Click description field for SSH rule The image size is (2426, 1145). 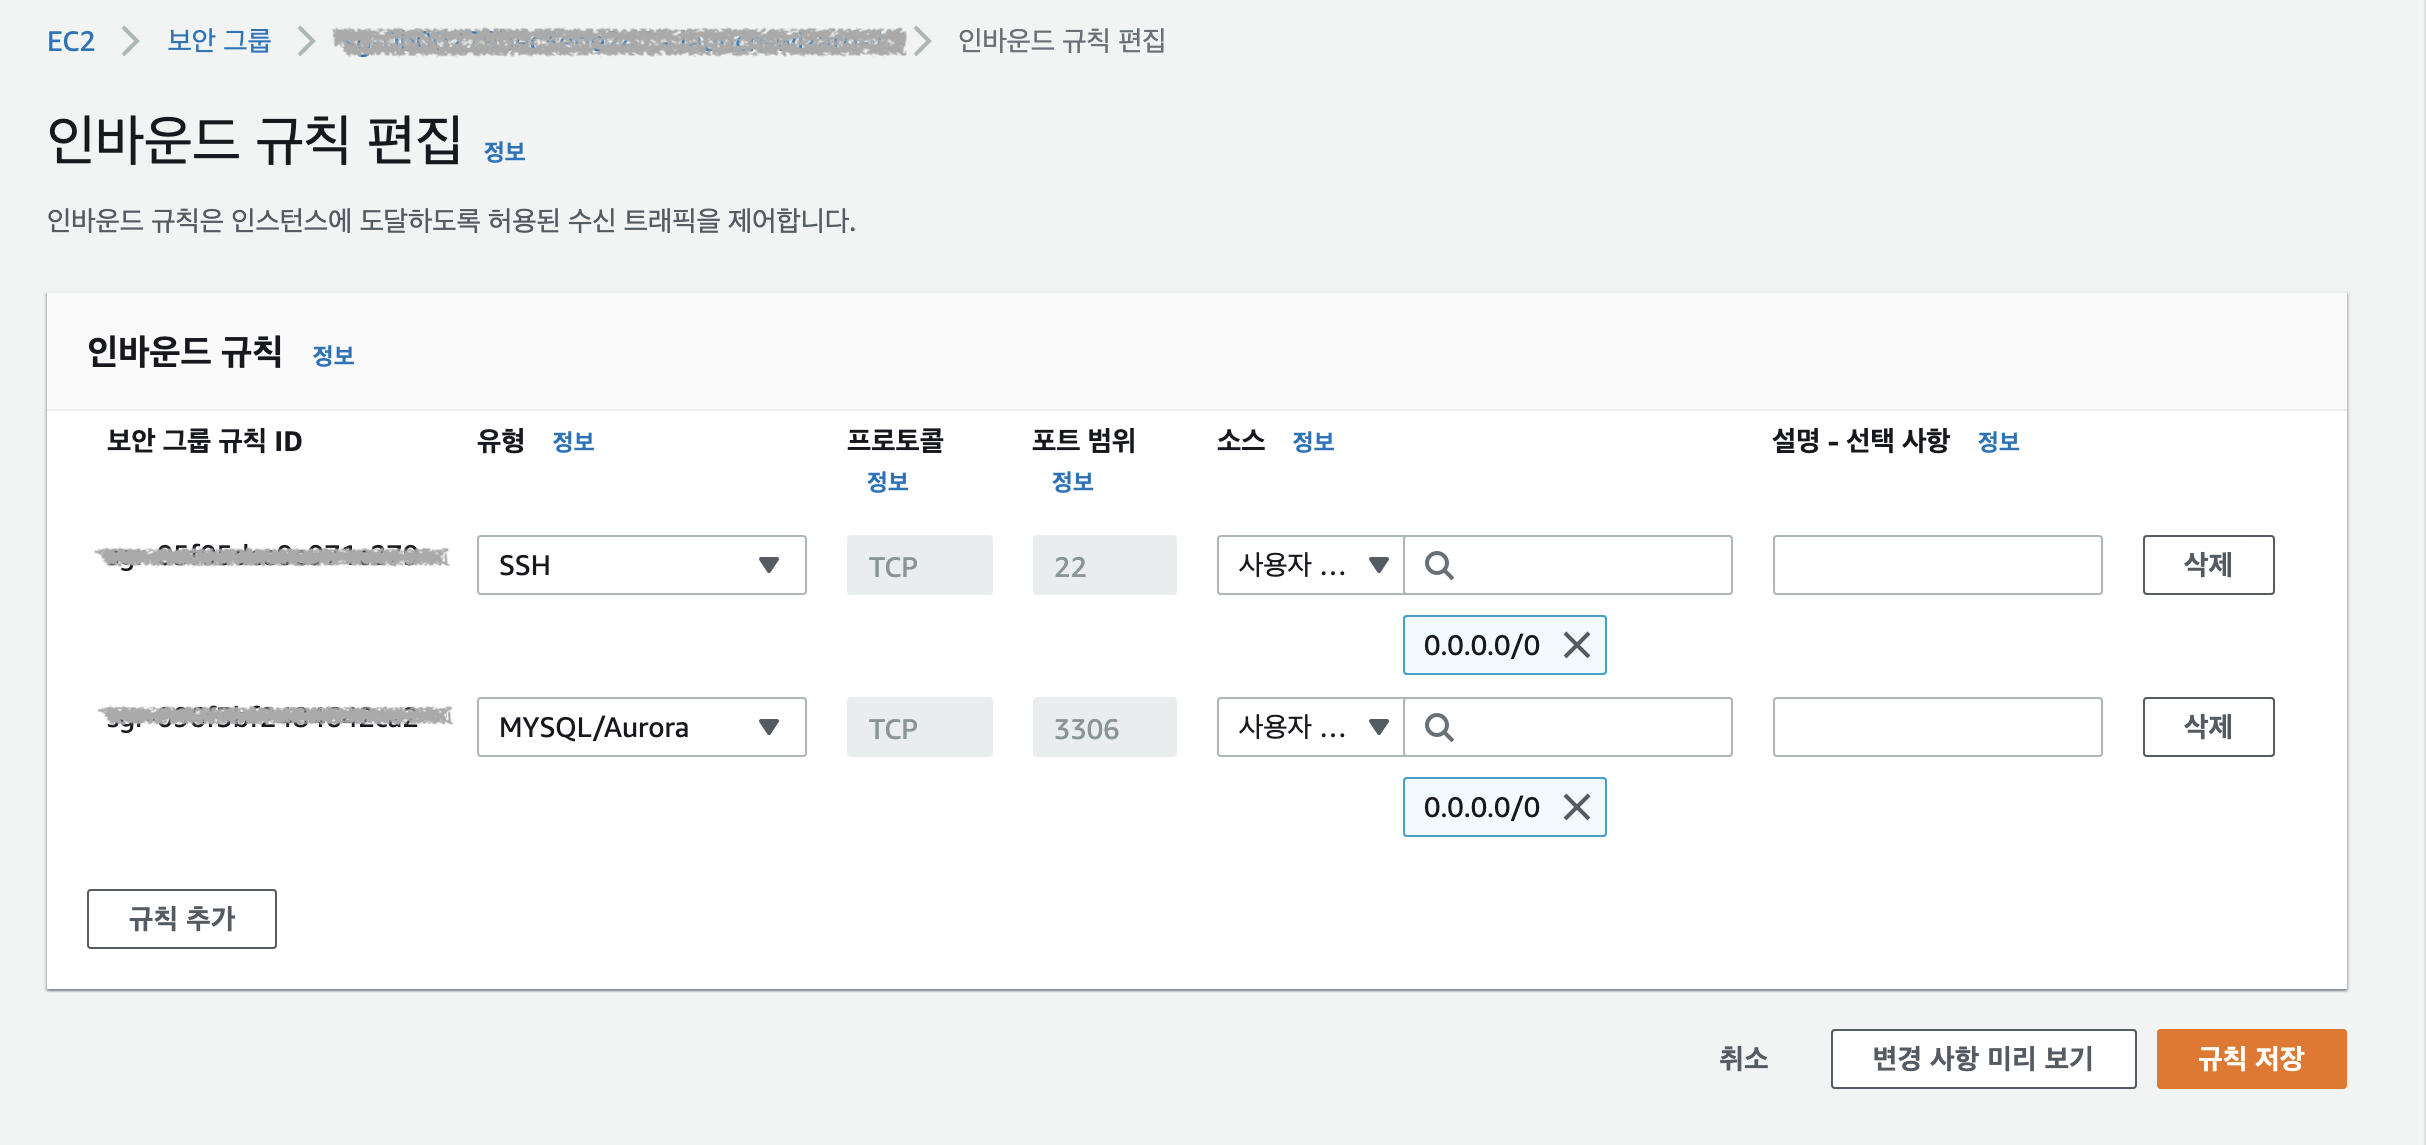(1937, 565)
